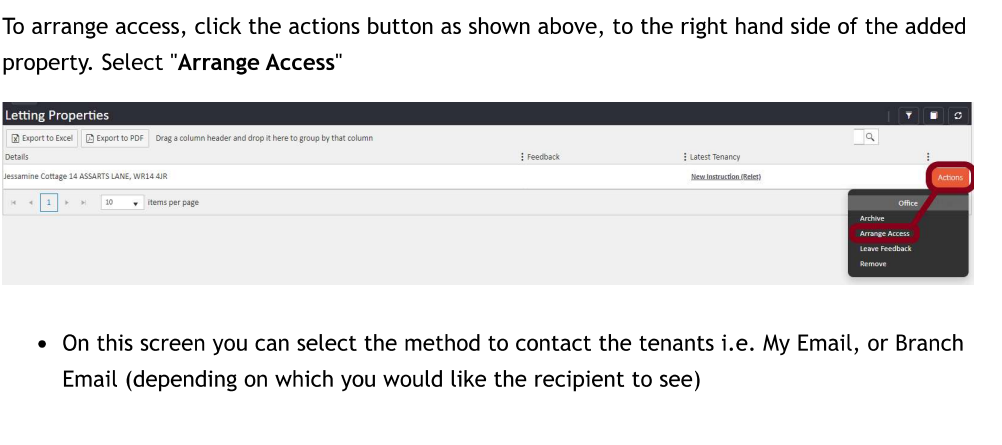
Task: Go to the previous page arrow
Action: (31, 202)
